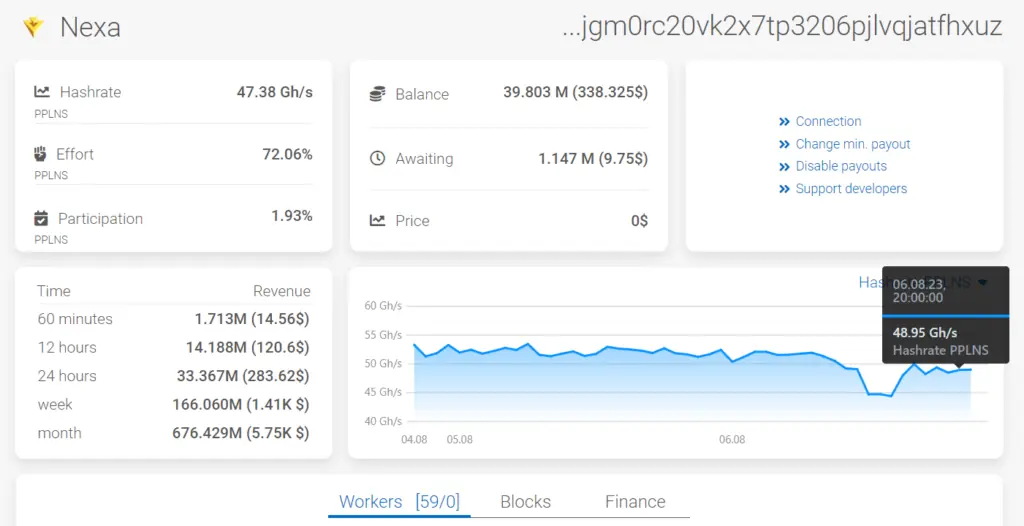Image resolution: width=1024 pixels, height=526 pixels.
Task: Click the Awaiting clock icon
Action: [377, 158]
